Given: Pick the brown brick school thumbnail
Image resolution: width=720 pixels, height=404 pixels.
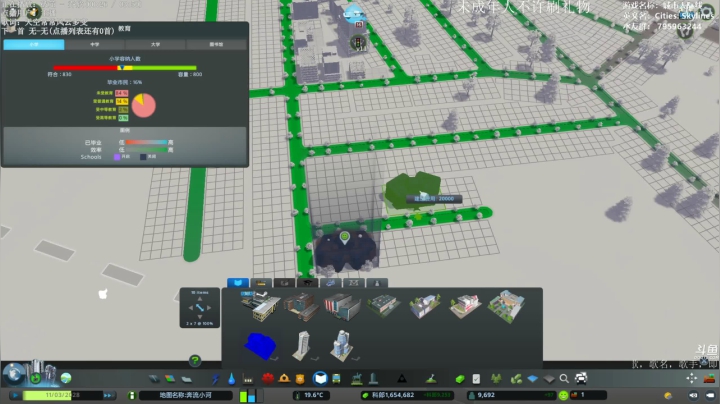Looking at the screenshot, I should click(301, 307).
